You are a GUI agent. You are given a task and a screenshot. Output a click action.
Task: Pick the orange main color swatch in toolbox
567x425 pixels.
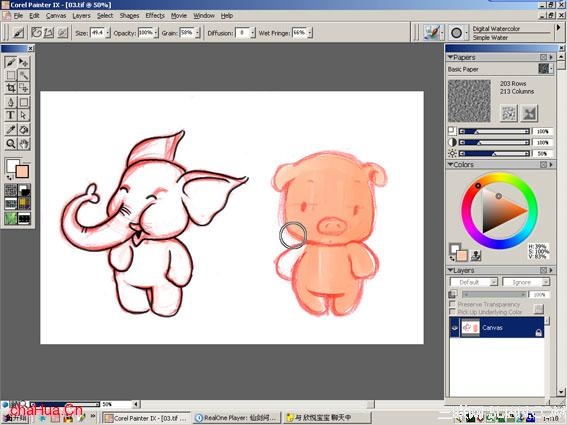pos(22,171)
